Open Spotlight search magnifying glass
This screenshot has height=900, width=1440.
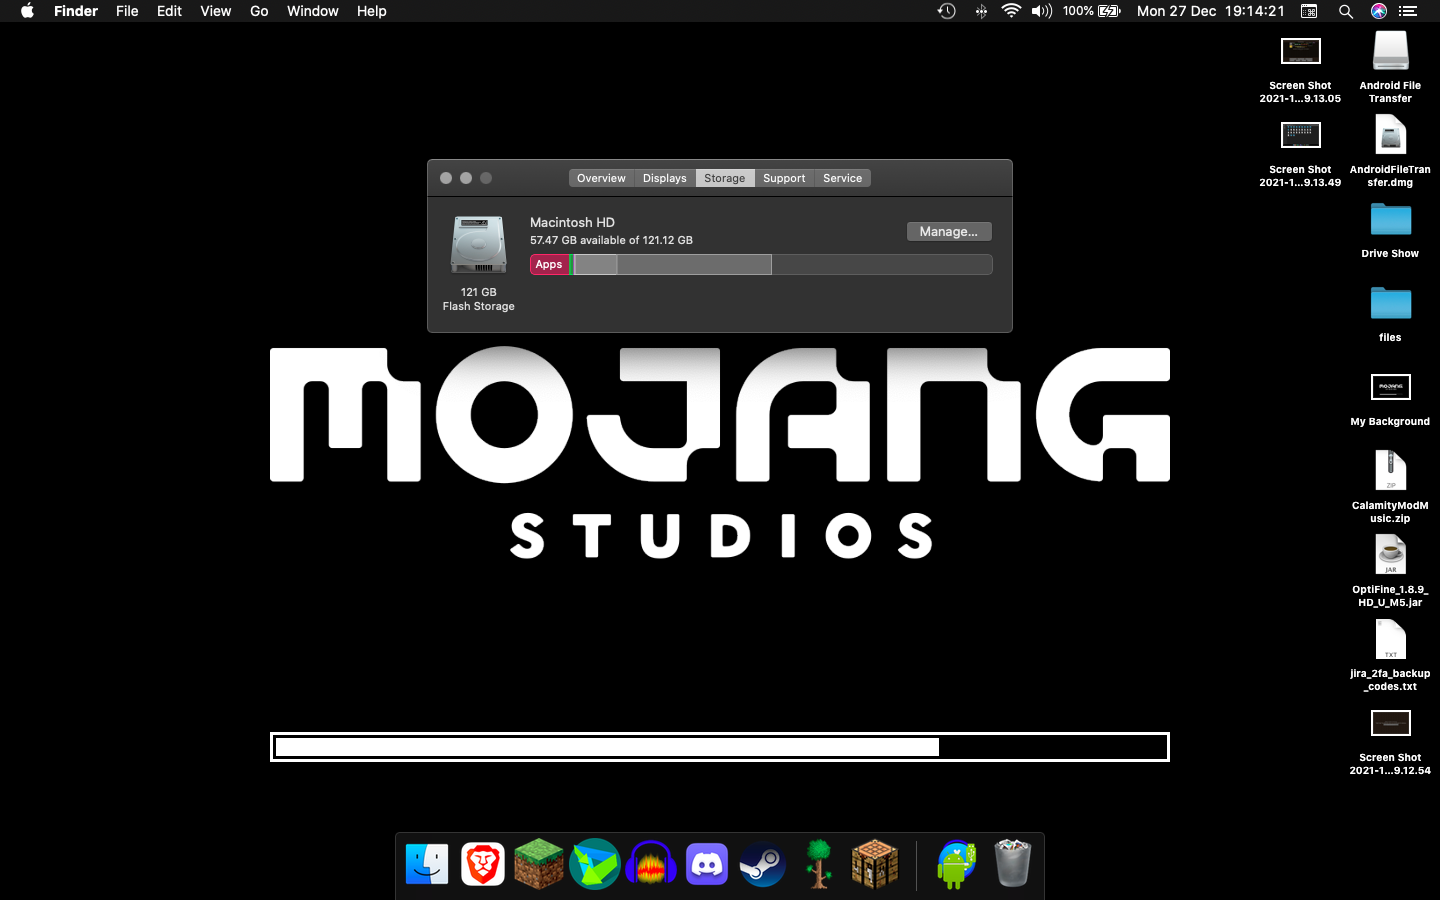click(x=1345, y=11)
